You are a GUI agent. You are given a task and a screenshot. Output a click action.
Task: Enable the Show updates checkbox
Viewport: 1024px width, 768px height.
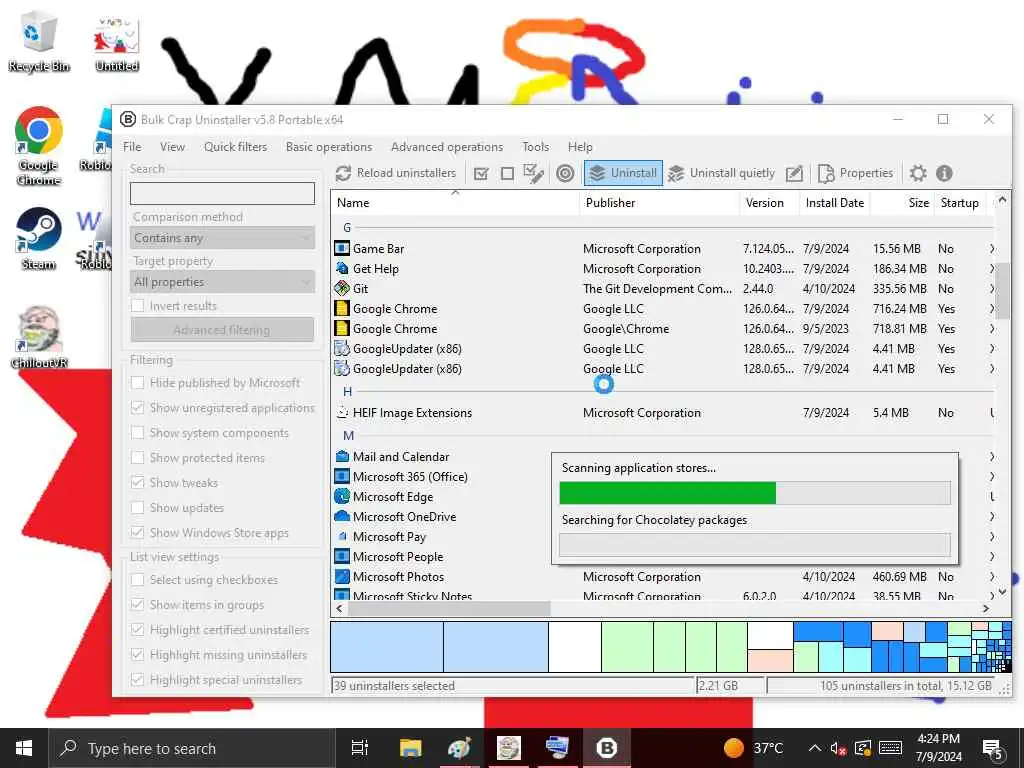click(x=138, y=507)
